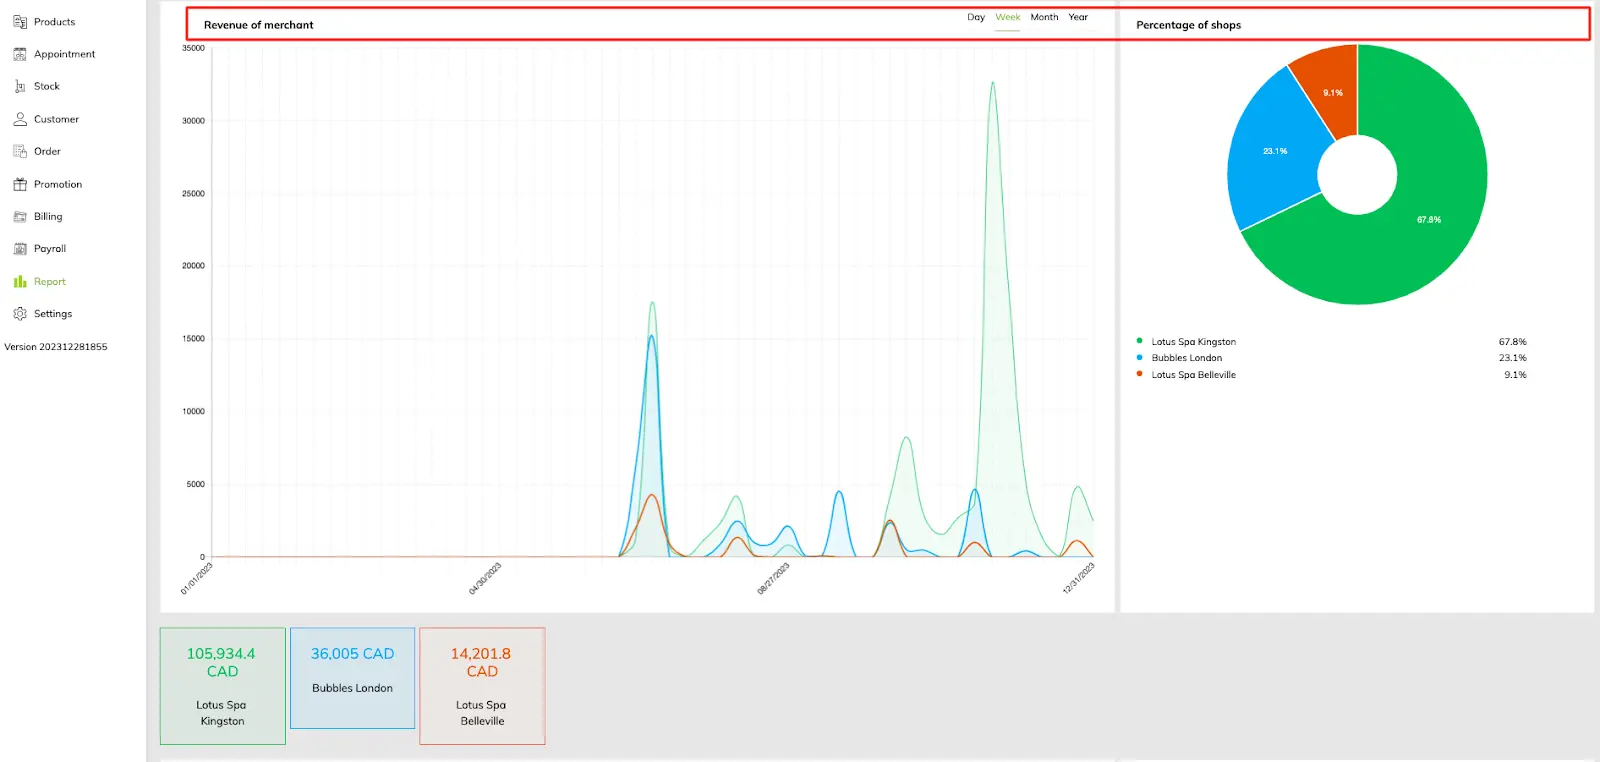Click the Promotion gift icon
Viewport: 1600px width, 762px height.
point(20,184)
